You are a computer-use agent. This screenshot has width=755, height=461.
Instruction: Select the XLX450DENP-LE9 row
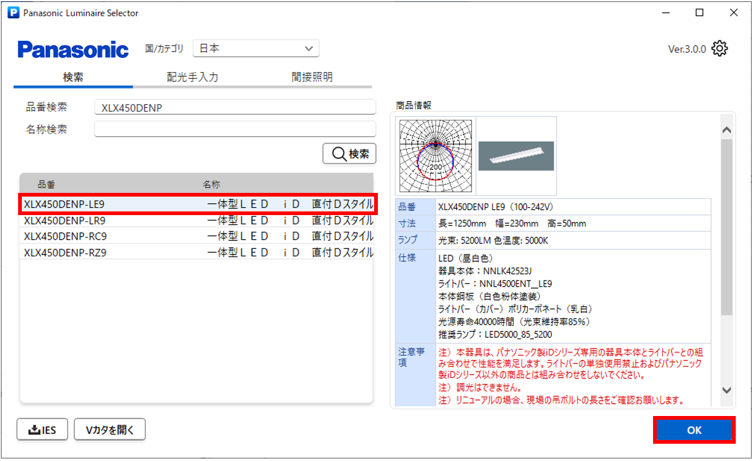(x=198, y=204)
